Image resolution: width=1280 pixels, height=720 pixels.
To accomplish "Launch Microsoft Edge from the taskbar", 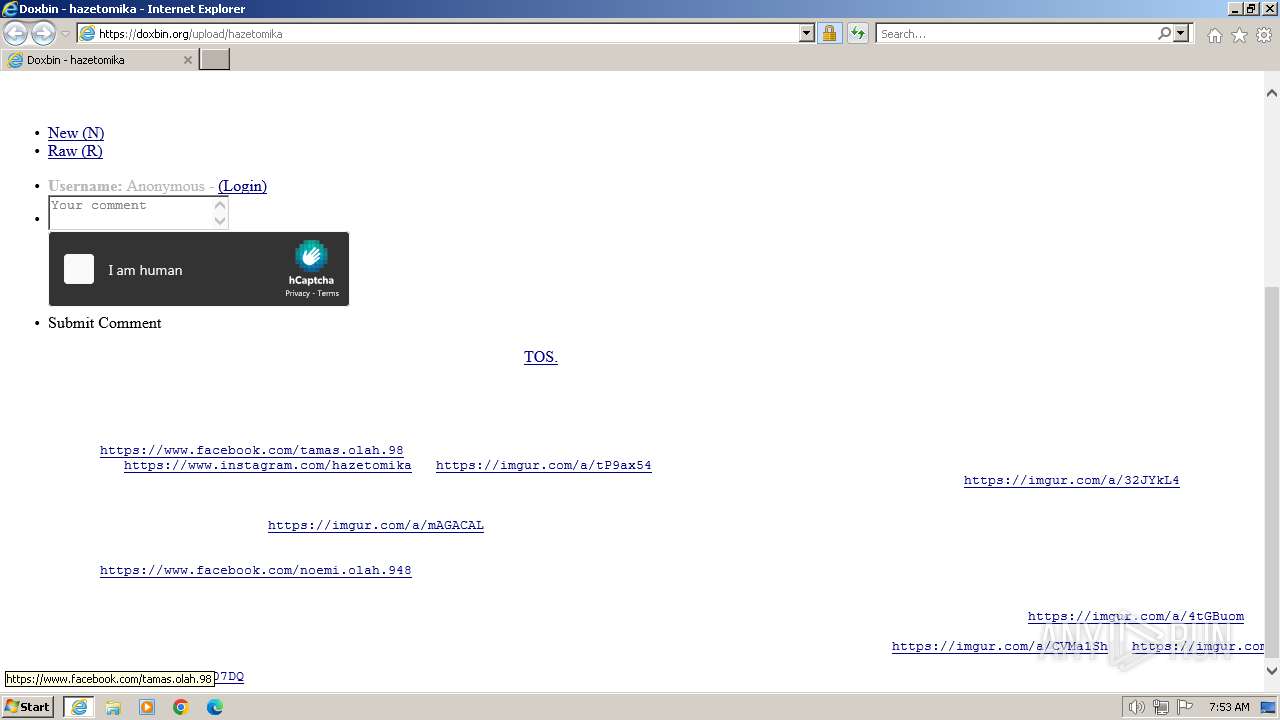I will 215,707.
